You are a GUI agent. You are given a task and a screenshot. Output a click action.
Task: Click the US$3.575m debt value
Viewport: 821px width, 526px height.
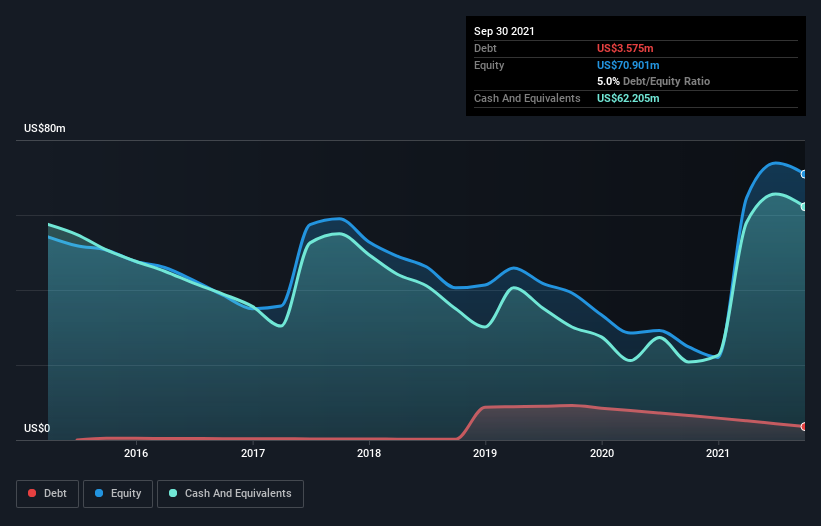[625, 48]
